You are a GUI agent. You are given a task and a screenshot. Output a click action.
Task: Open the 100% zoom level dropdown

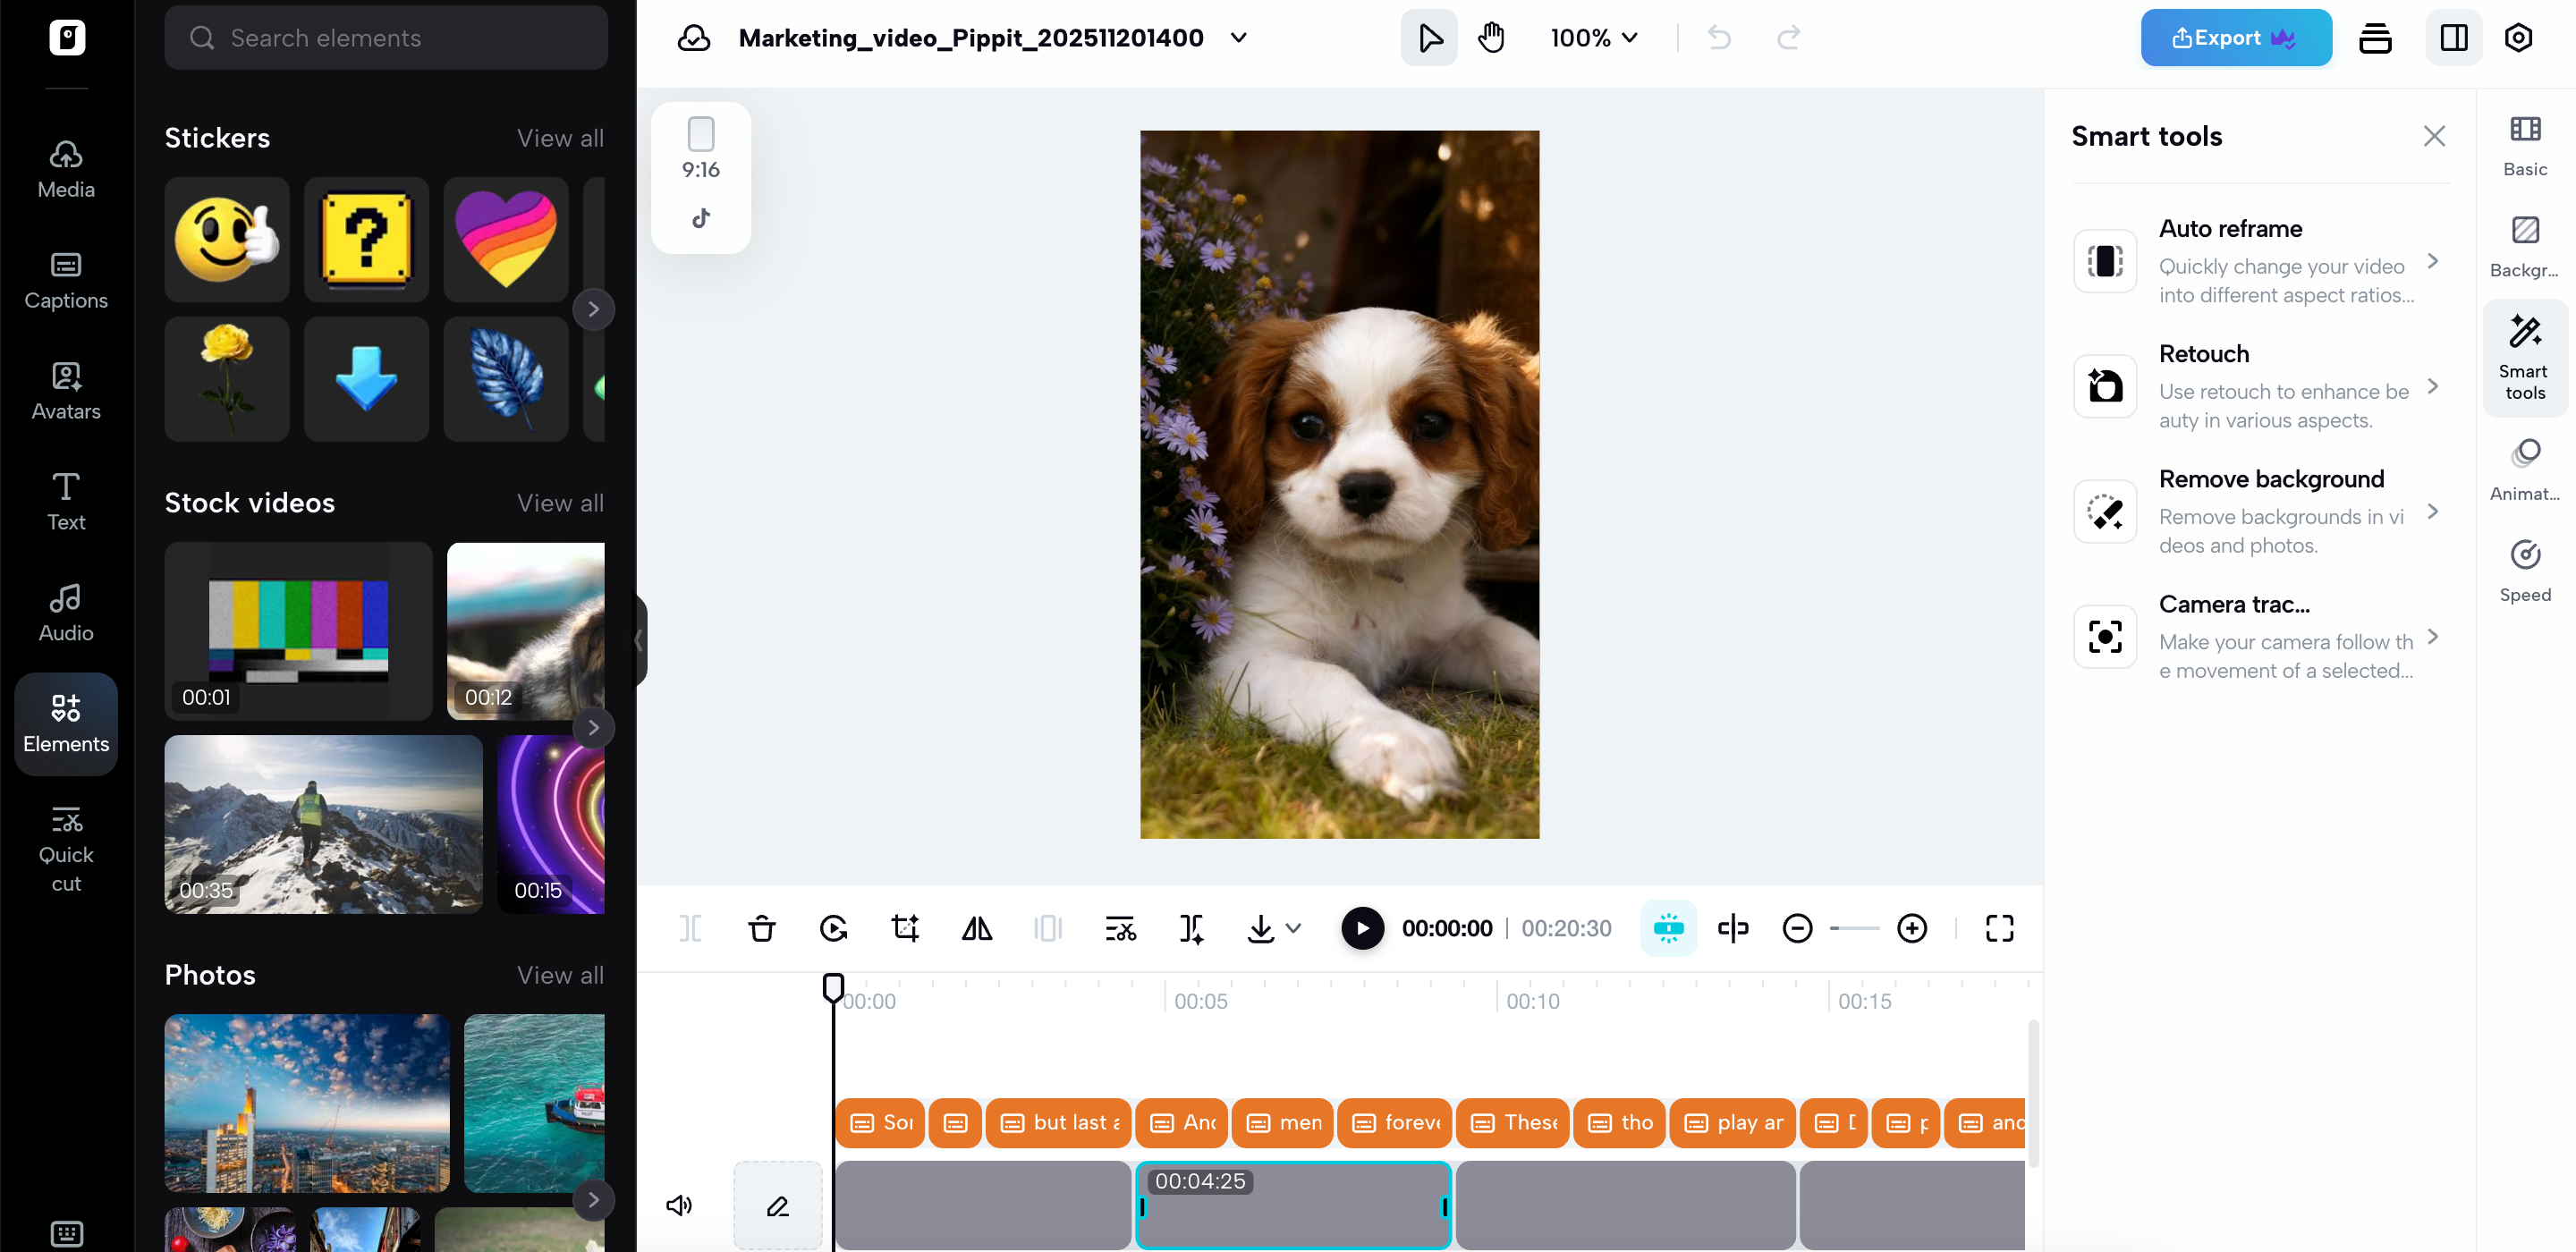pyautogui.click(x=1593, y=38)
